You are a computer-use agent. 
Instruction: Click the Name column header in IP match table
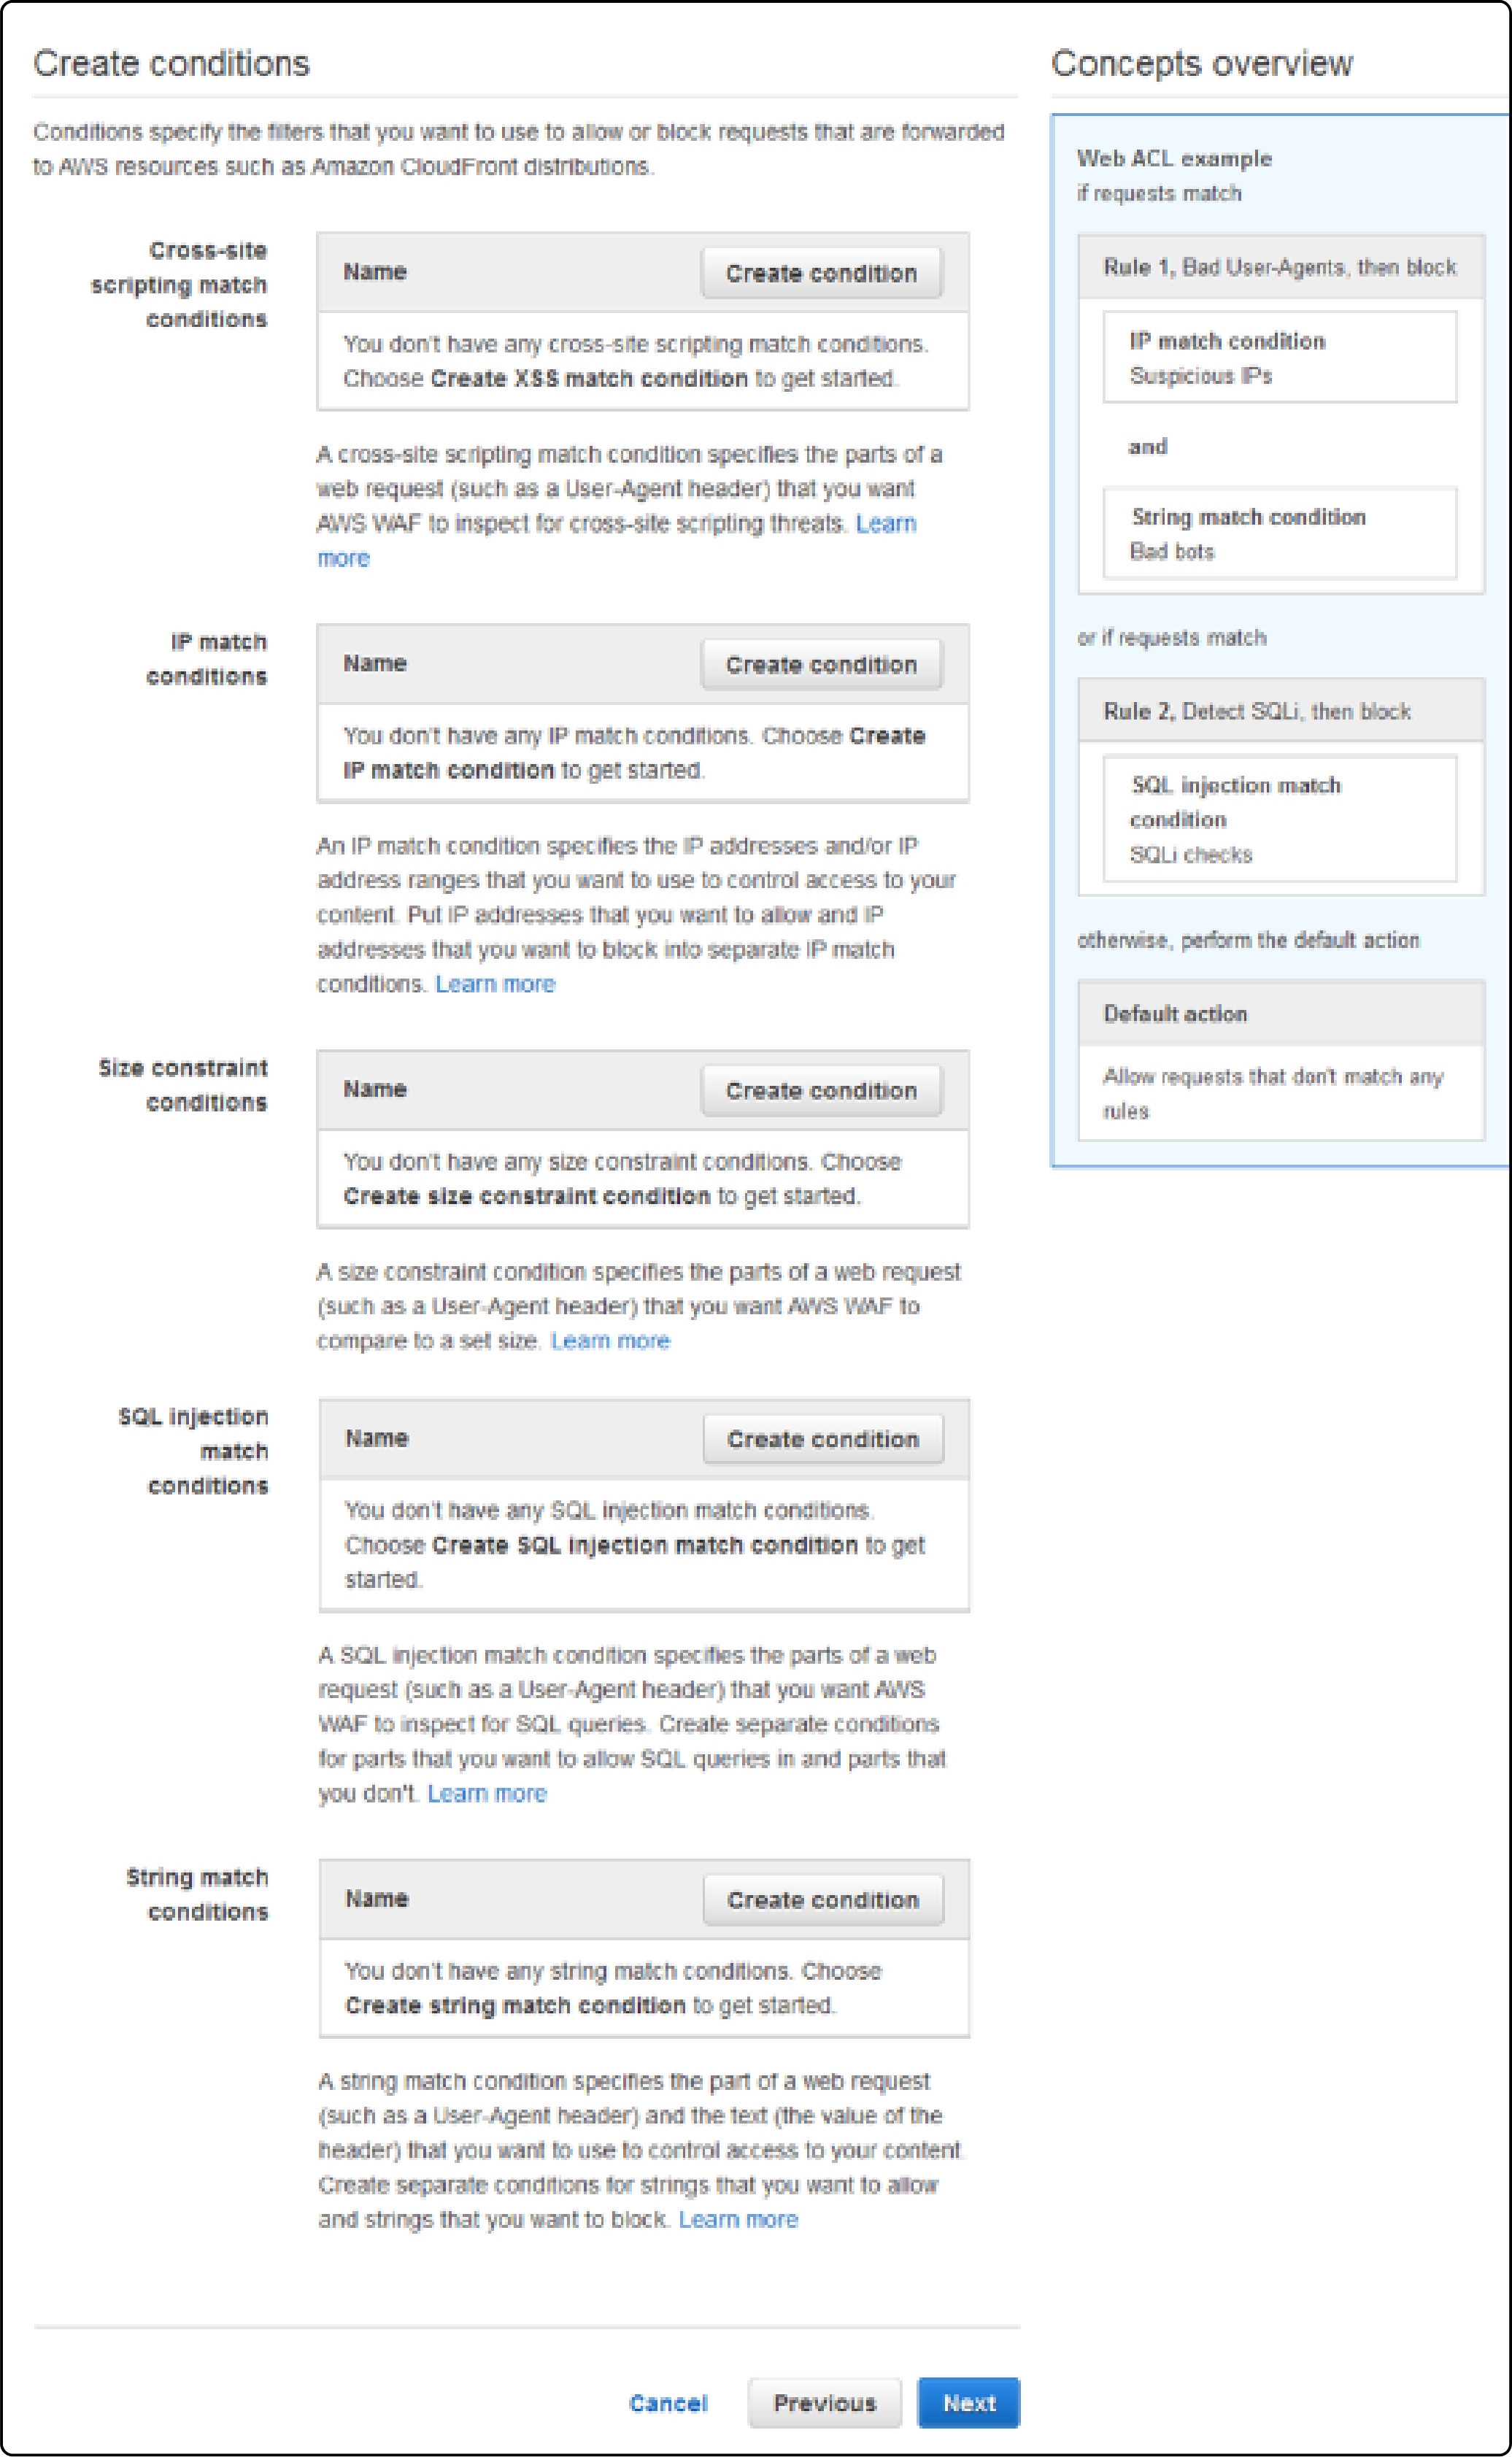(375, 664)
